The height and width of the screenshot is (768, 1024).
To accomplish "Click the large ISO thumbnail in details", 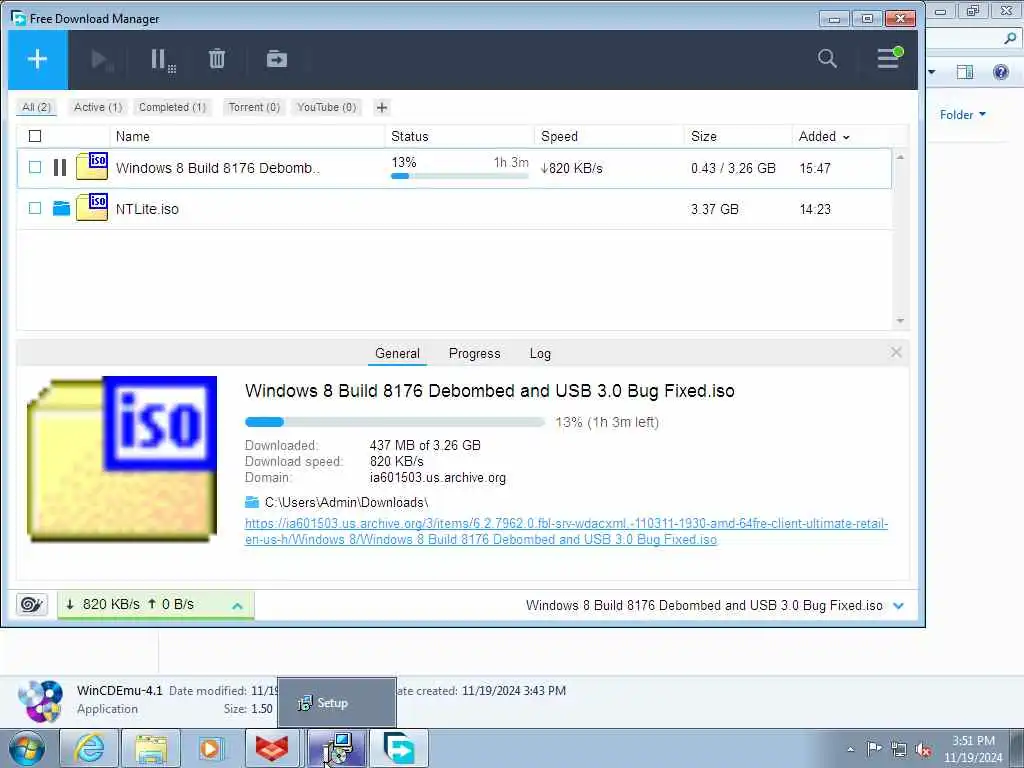I will tap(122, 458).
